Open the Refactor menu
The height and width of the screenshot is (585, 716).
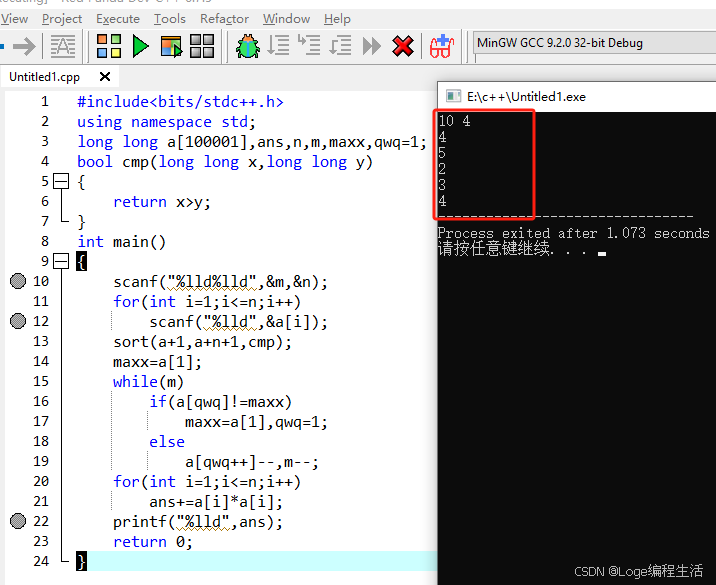point(224,19)
